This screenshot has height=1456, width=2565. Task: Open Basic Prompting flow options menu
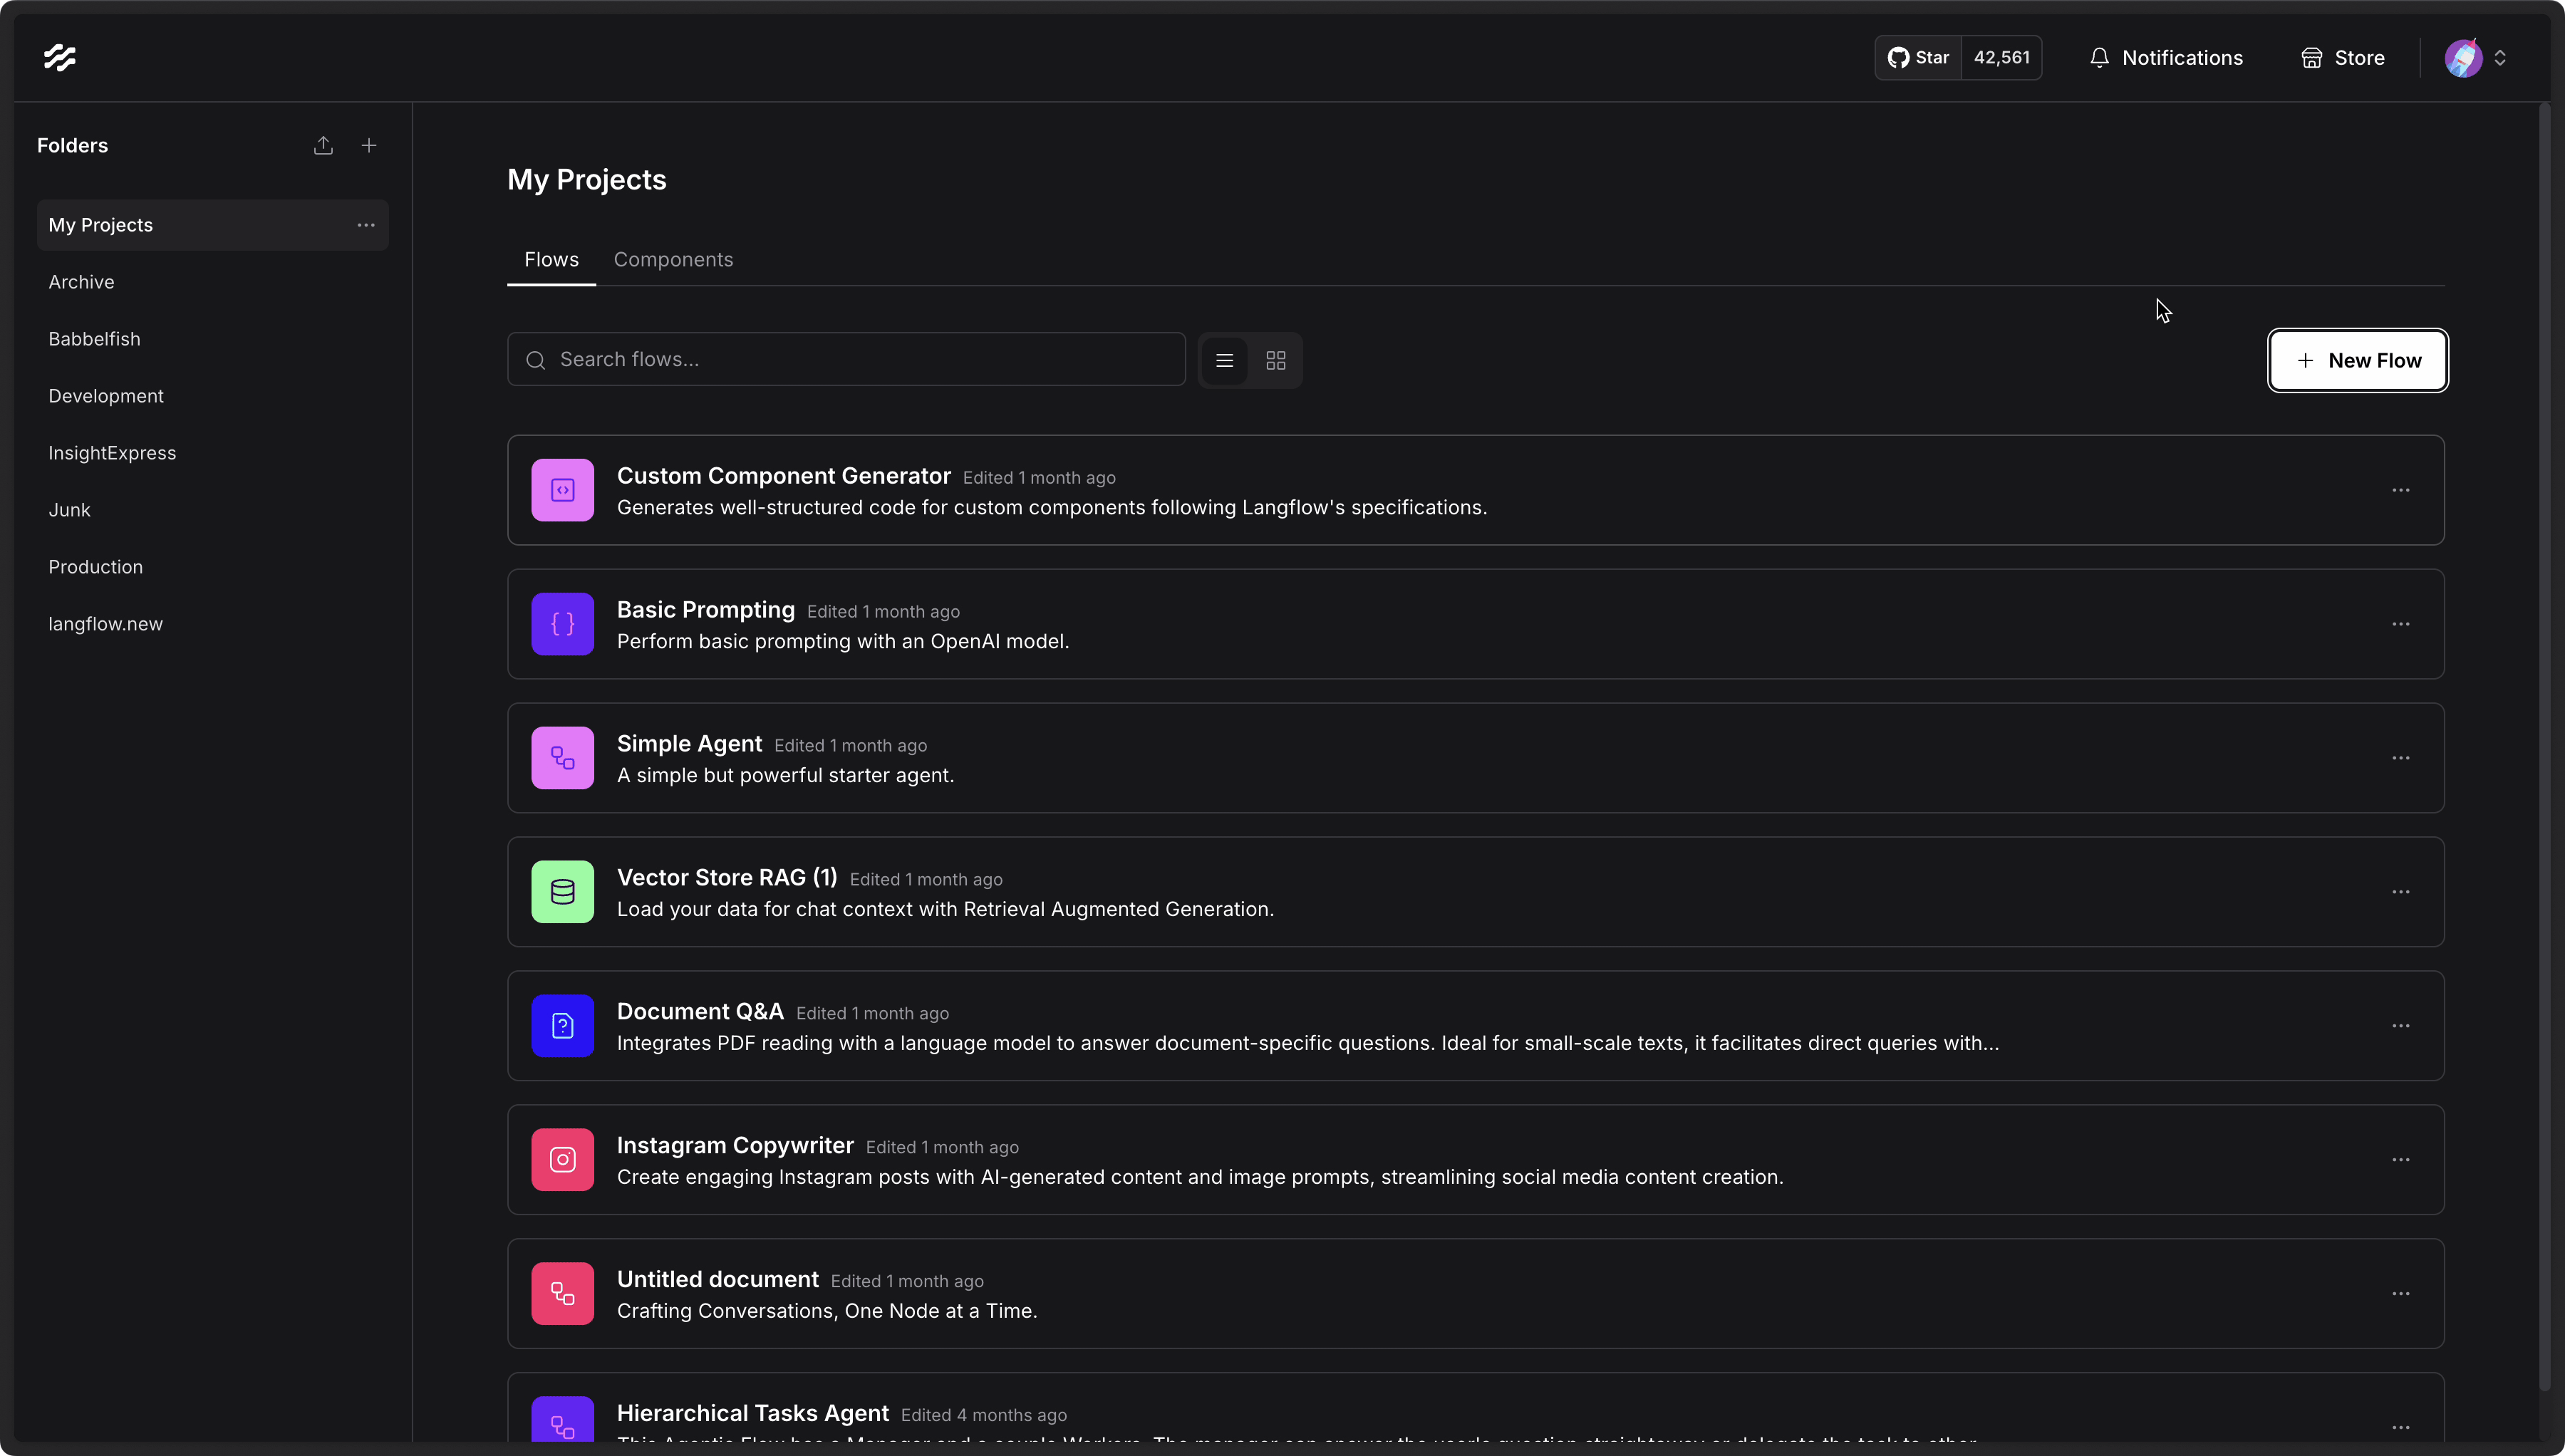coord(2400,624)
